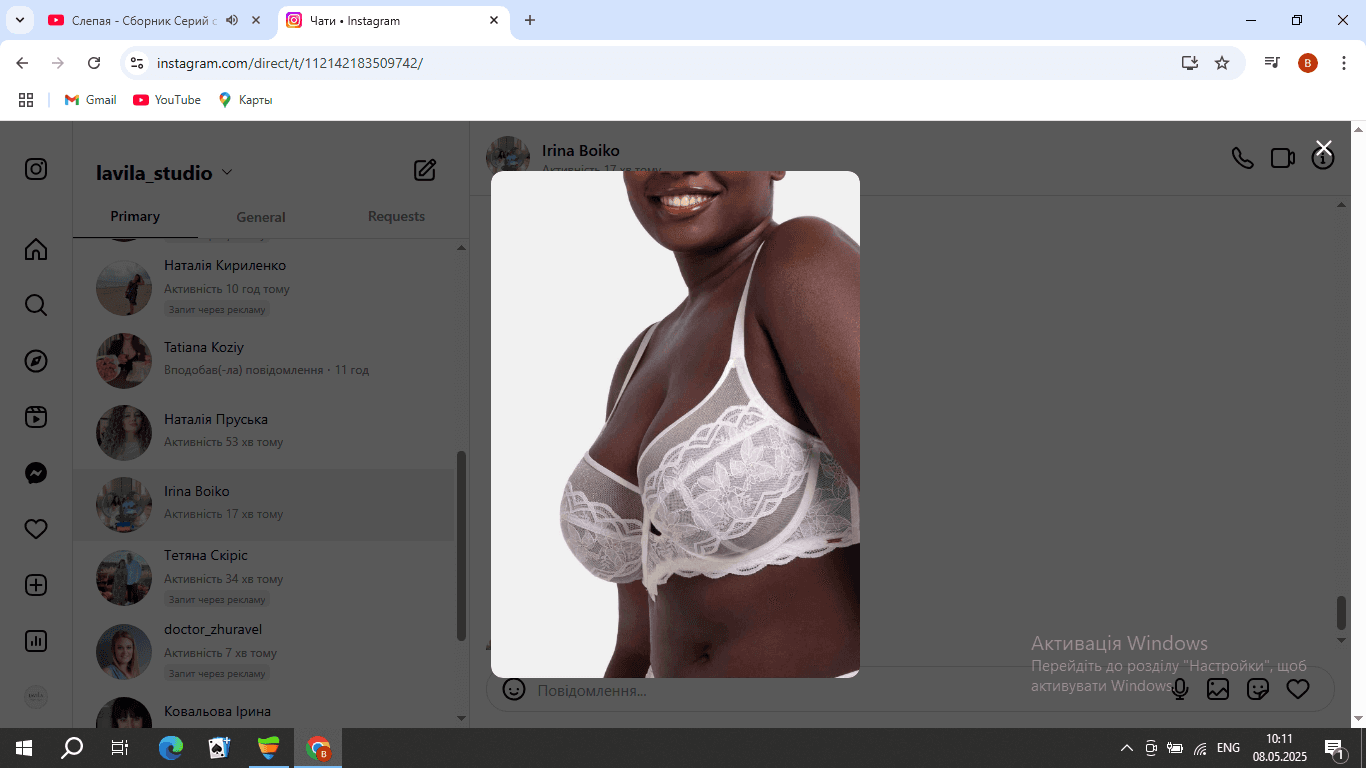Open Notifications heart icon in sidebar
This screenshot has width=1366, height=768.
[36, 529]
